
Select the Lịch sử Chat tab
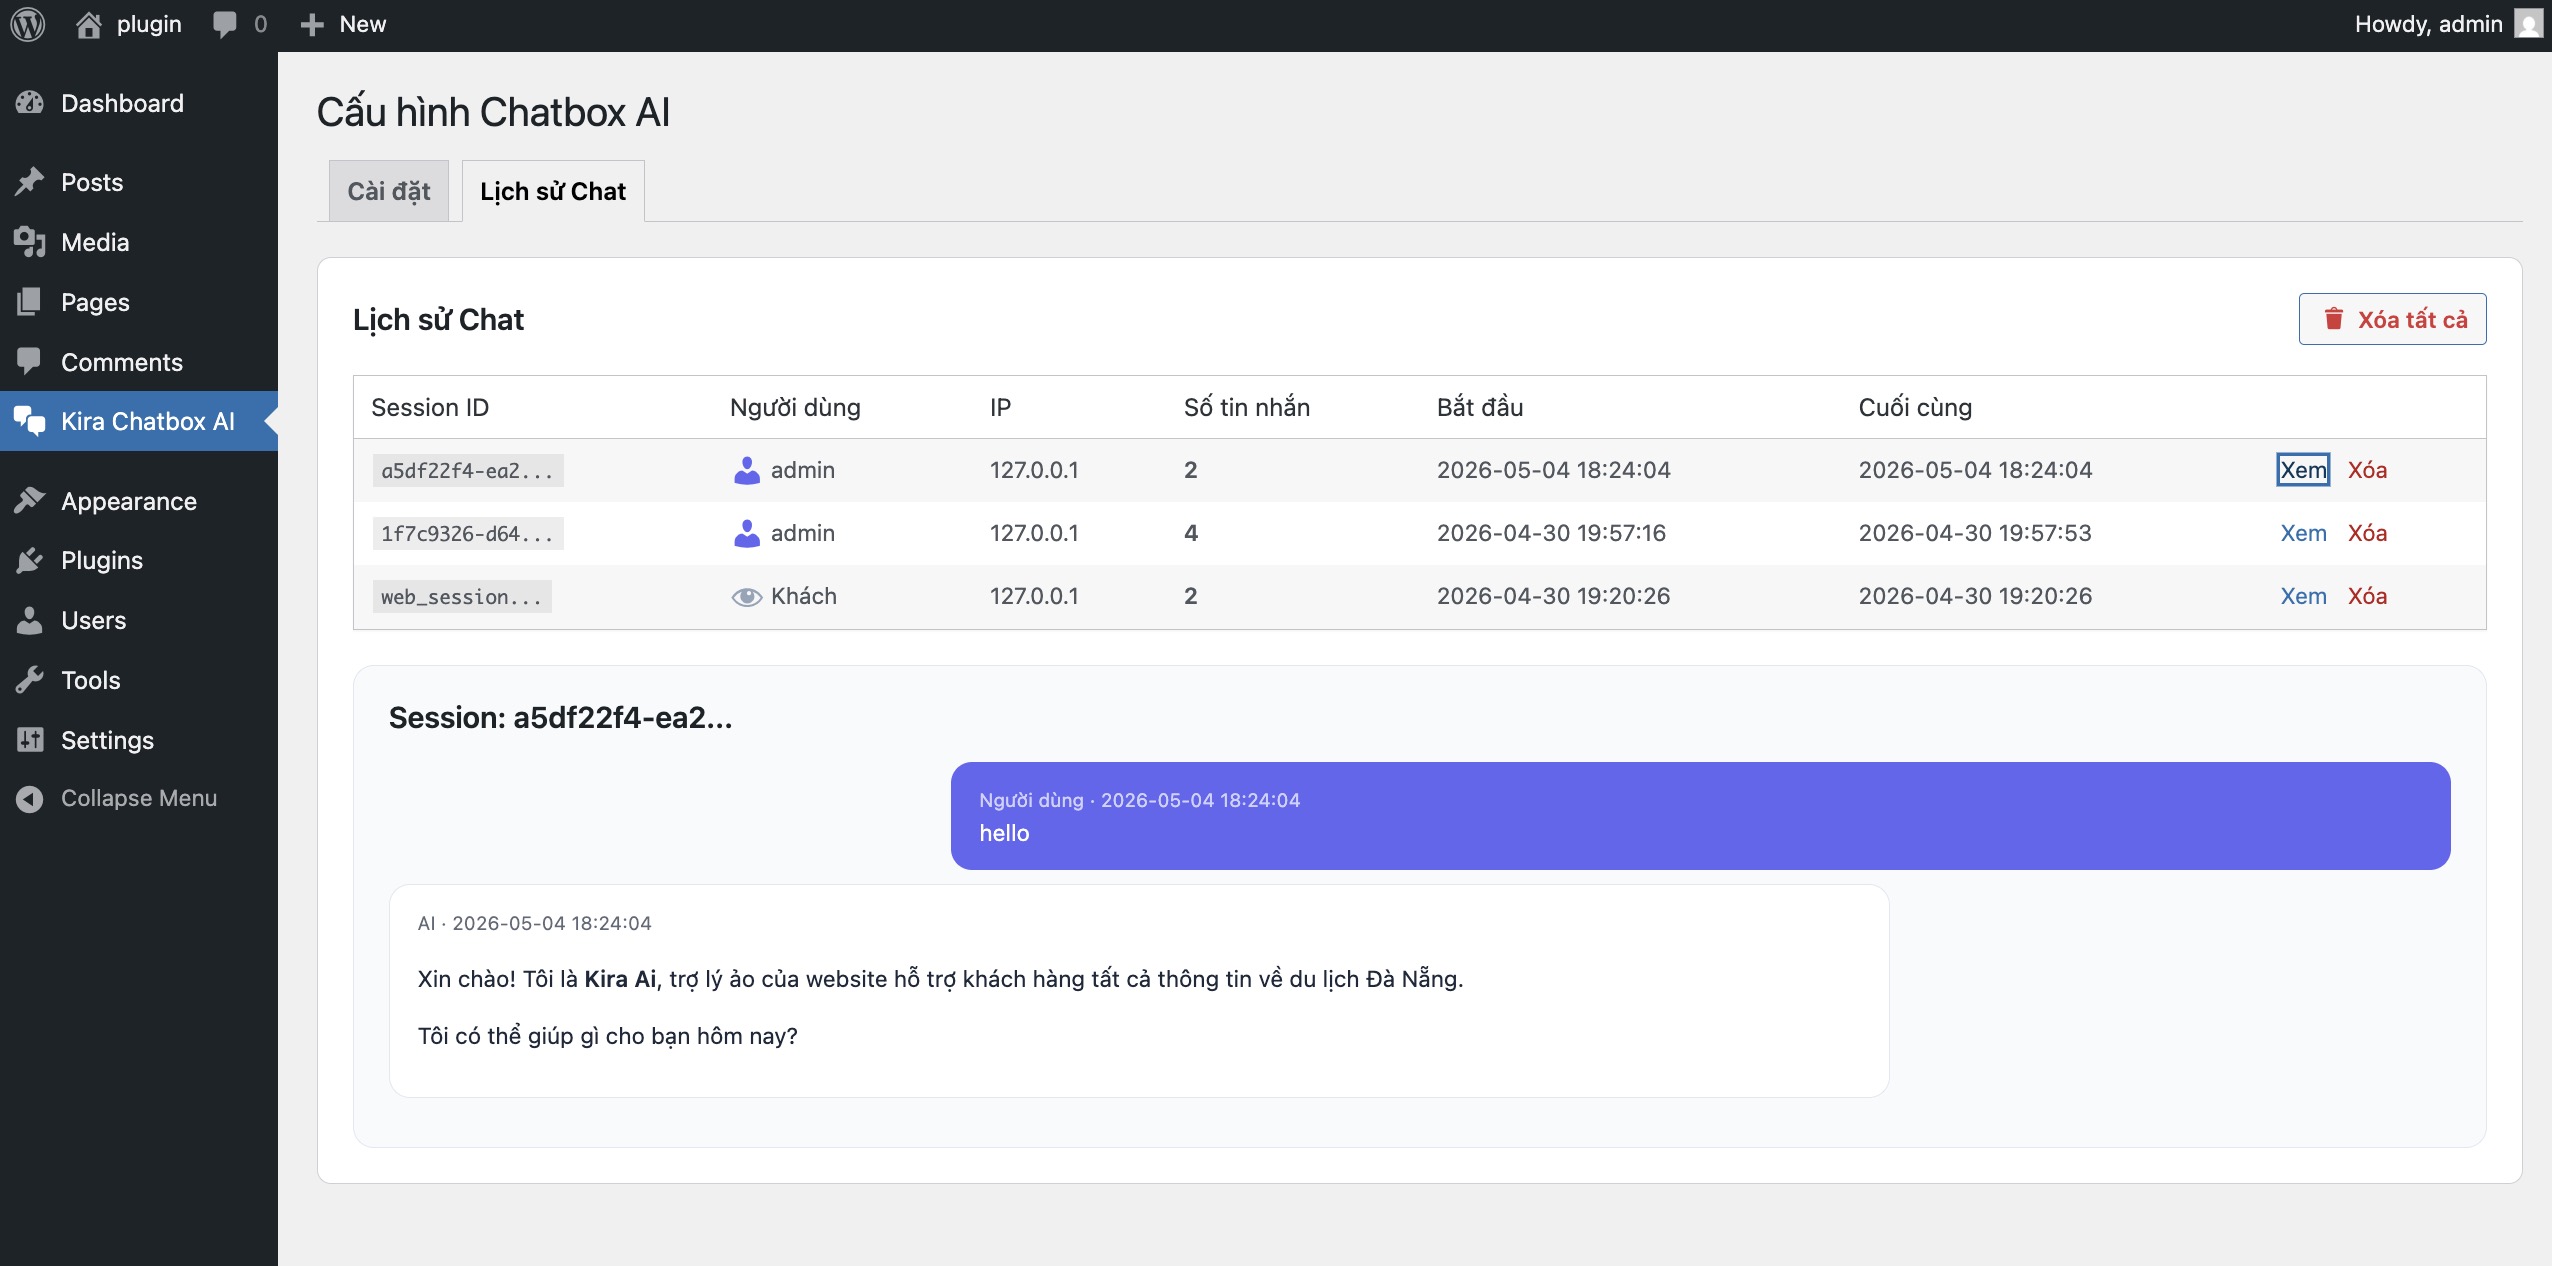553,191
